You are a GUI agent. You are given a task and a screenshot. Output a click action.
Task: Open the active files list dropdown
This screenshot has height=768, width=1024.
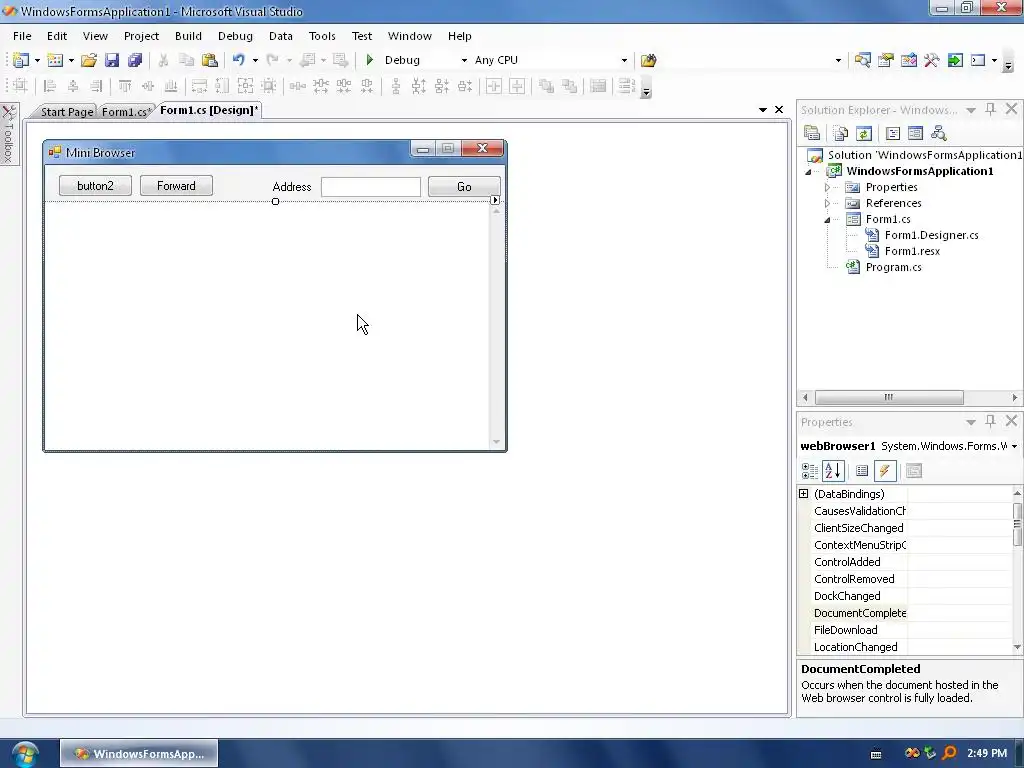[x=763, y=110]
